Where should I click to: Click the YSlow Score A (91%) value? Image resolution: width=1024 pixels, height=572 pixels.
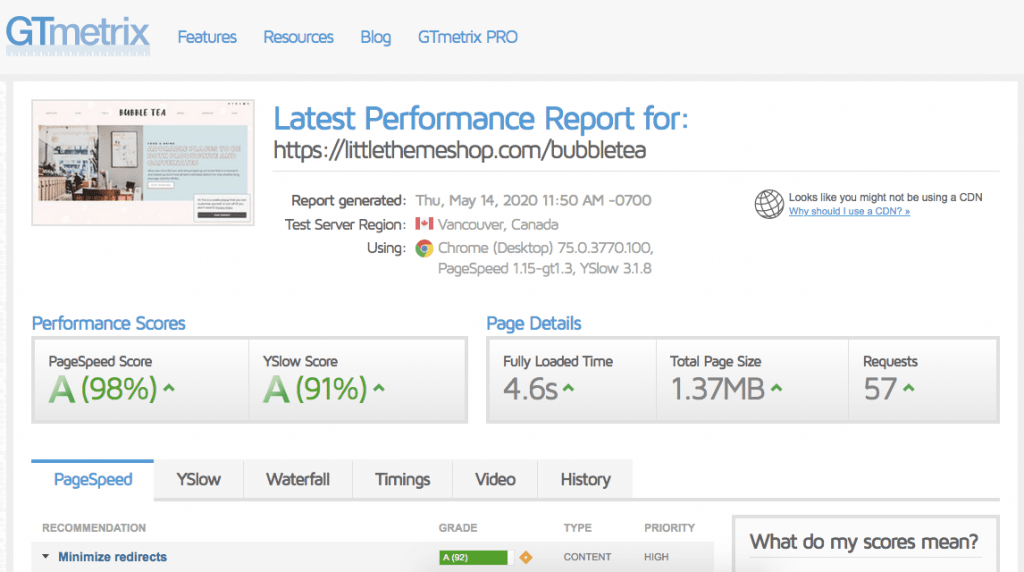pyautogui.click(x=315, y=389)
